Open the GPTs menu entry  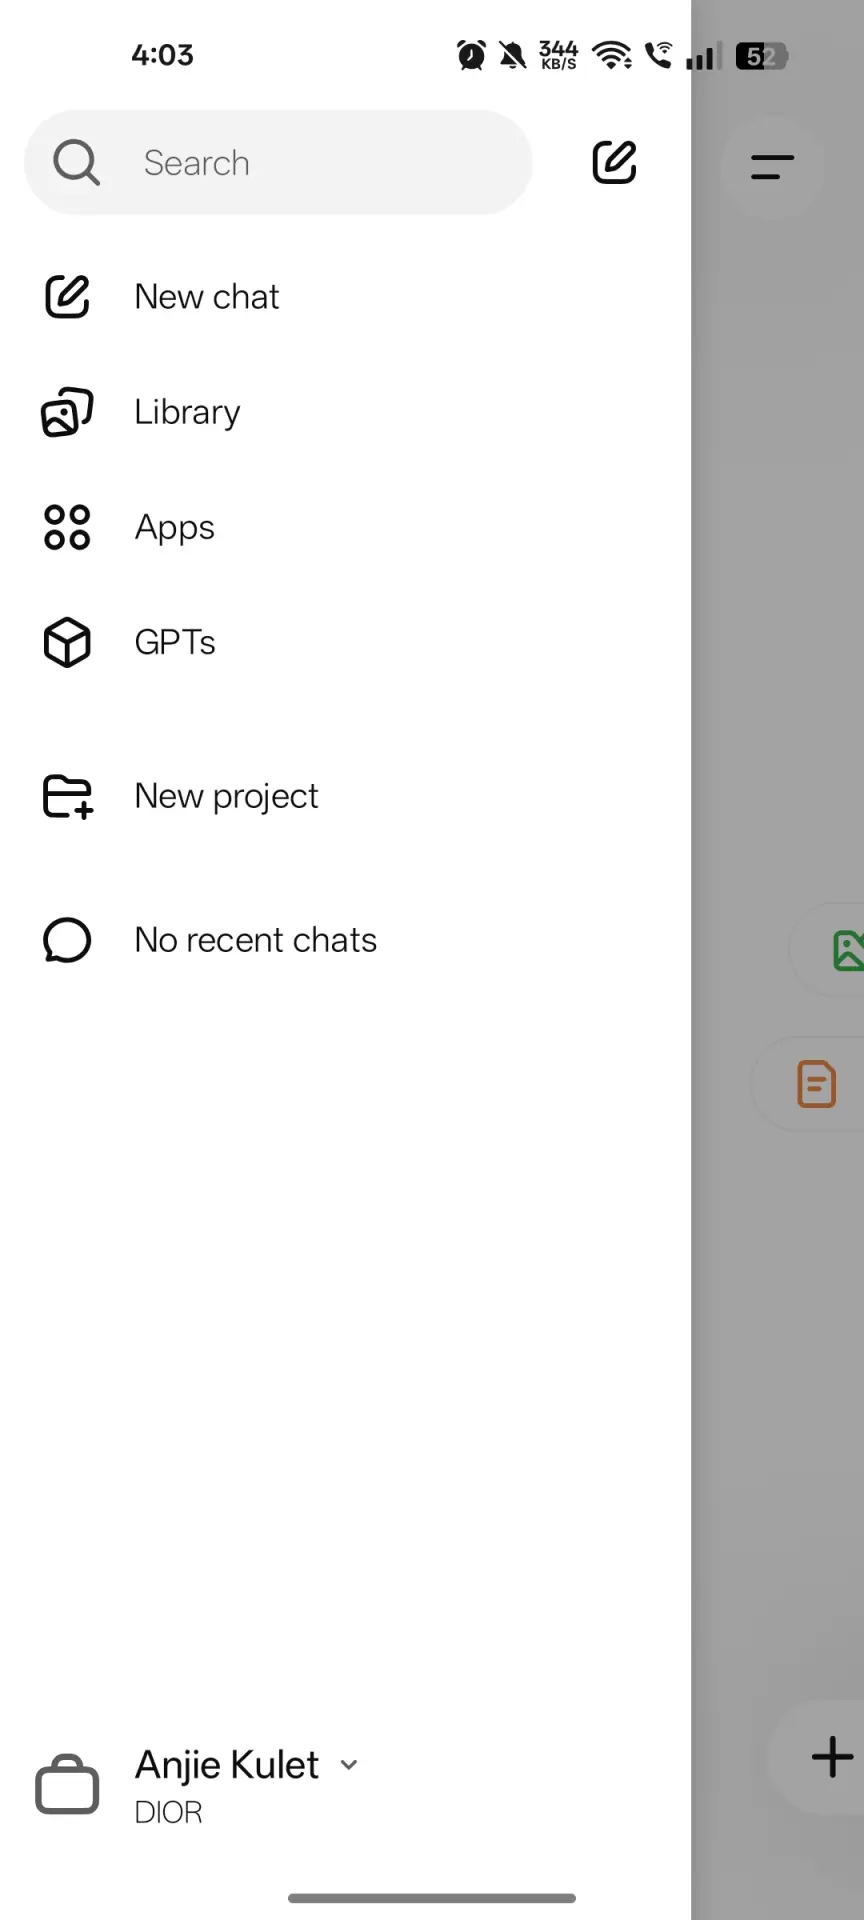pos(175,642)
